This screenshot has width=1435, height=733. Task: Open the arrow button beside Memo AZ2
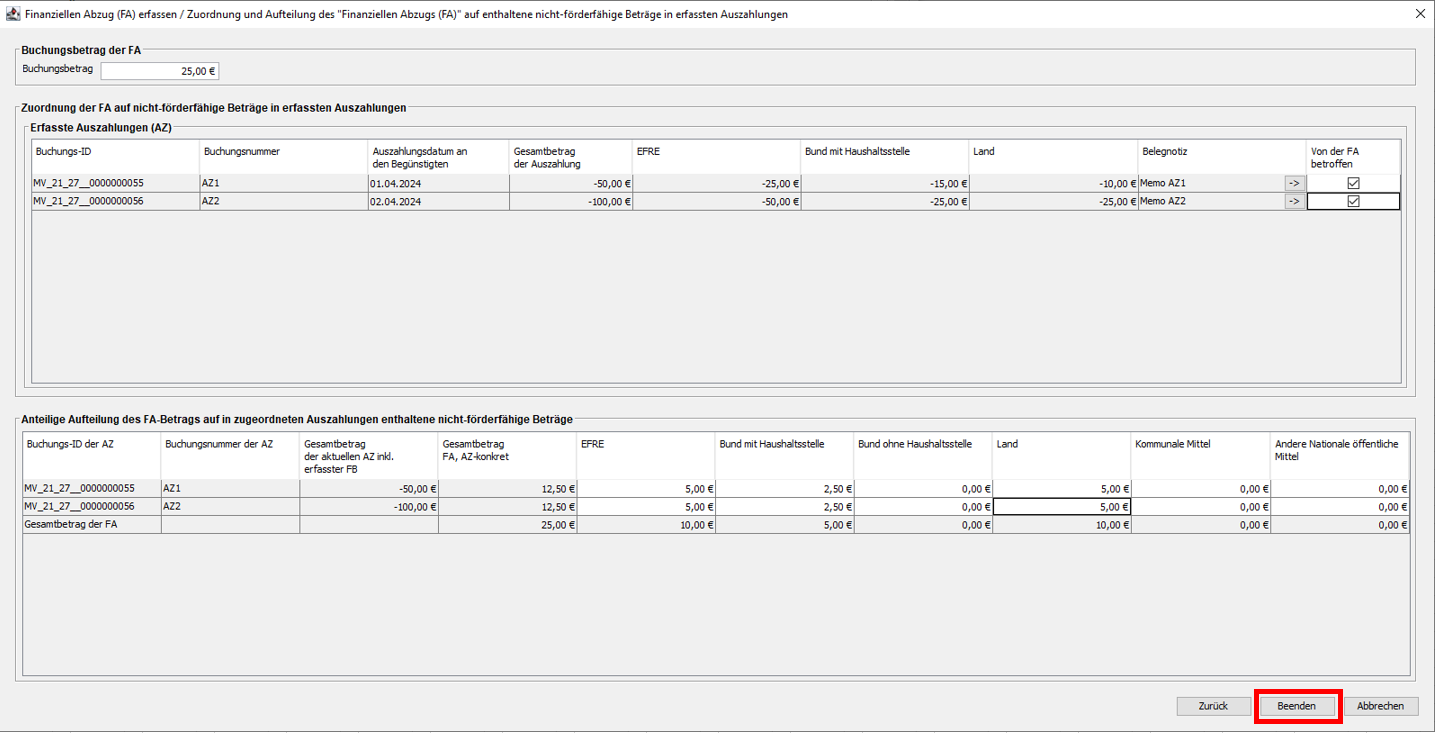click(1294, 201)
